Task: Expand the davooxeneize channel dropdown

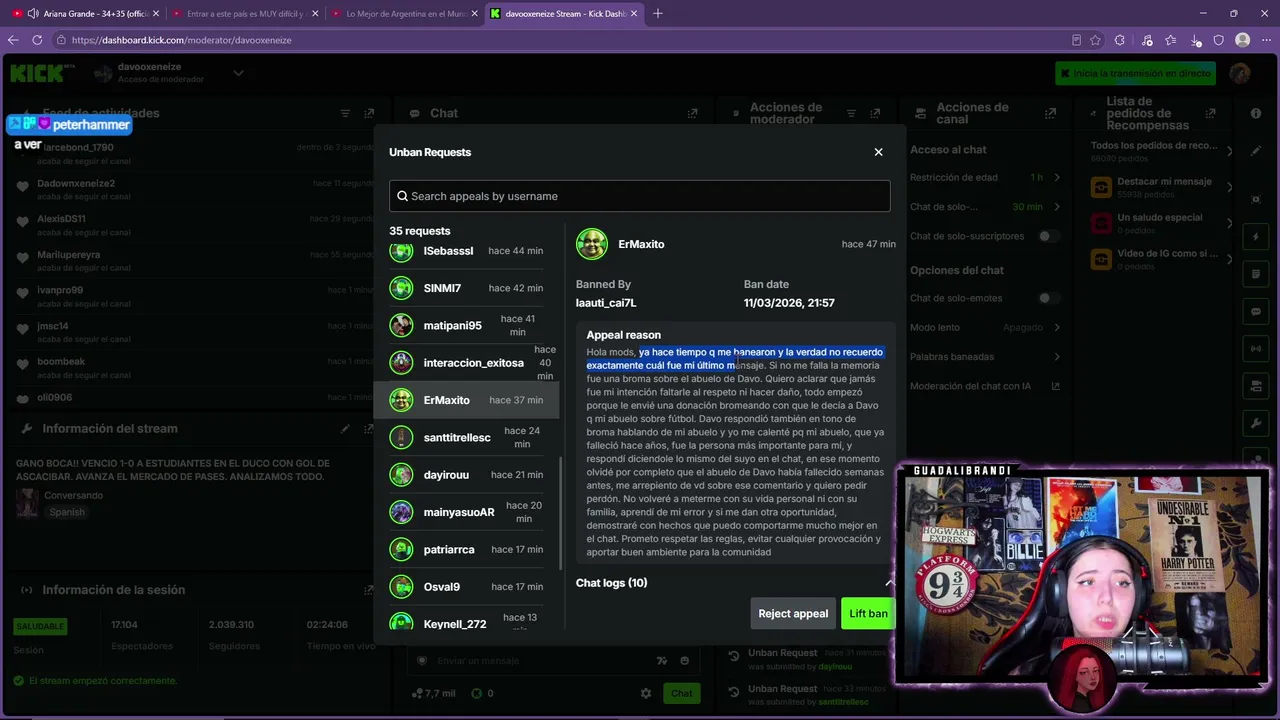Action: coord(238,73)
